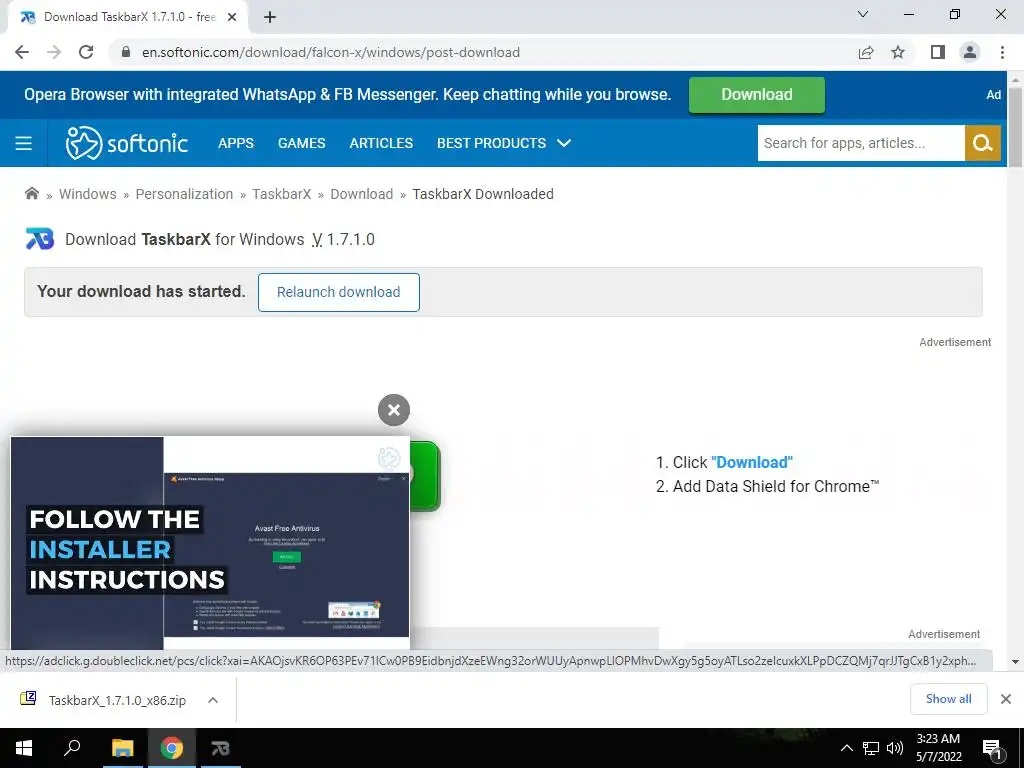Click the taskbar clock
The width and height of the screenshot is (1024, 768).
click(938, 748)
